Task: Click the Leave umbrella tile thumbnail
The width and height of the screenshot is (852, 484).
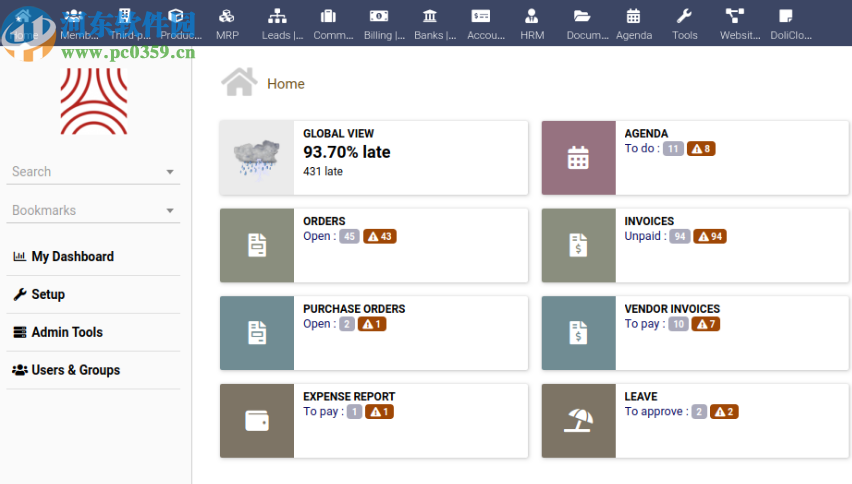Action: pos(579,421)
